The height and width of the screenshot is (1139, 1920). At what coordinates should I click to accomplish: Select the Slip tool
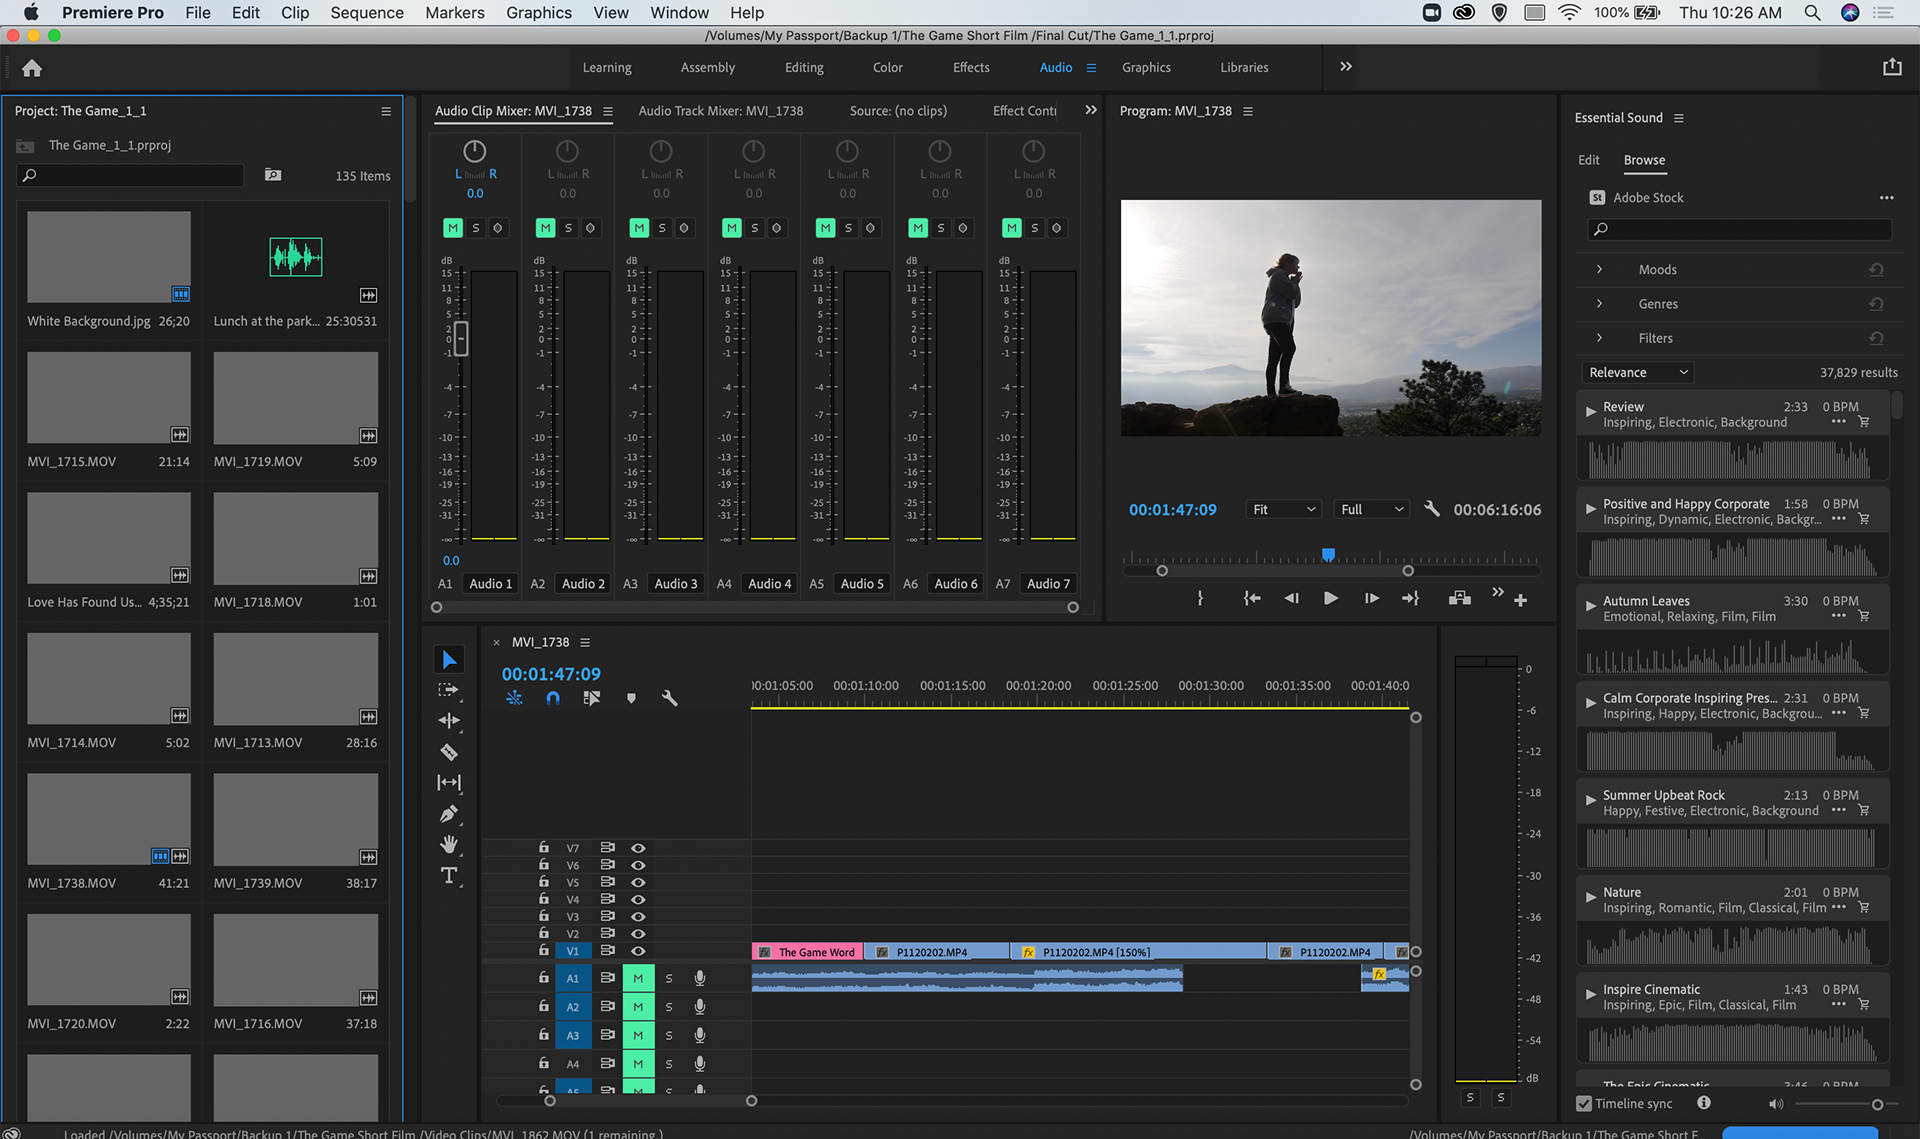point(449,783)
